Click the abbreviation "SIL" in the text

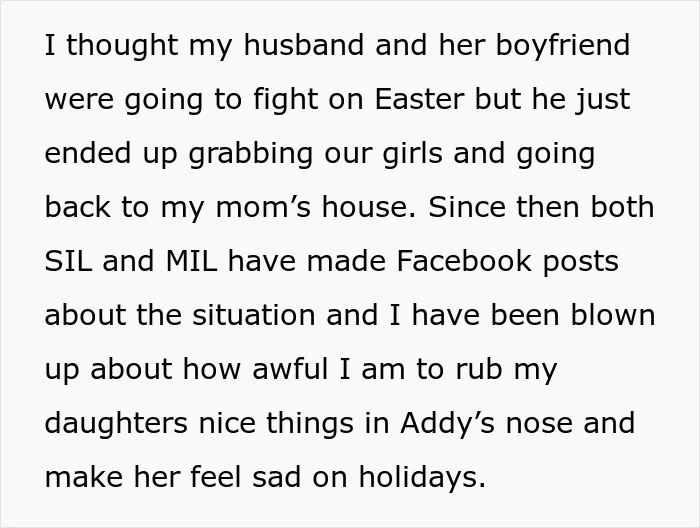68,261
